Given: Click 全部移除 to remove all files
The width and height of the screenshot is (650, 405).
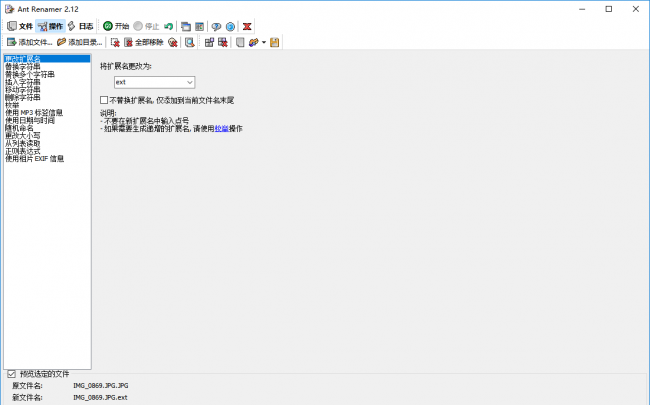Looking at the screenshot, I should pyautogui.click(x=143, y=42).
